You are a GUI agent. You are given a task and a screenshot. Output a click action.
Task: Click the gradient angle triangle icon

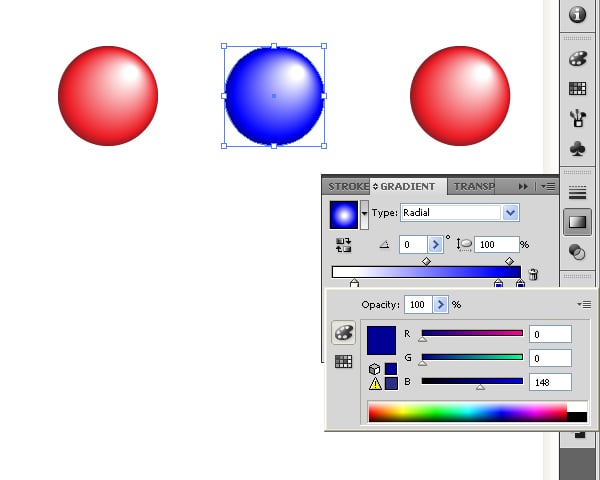coord(384,244)
